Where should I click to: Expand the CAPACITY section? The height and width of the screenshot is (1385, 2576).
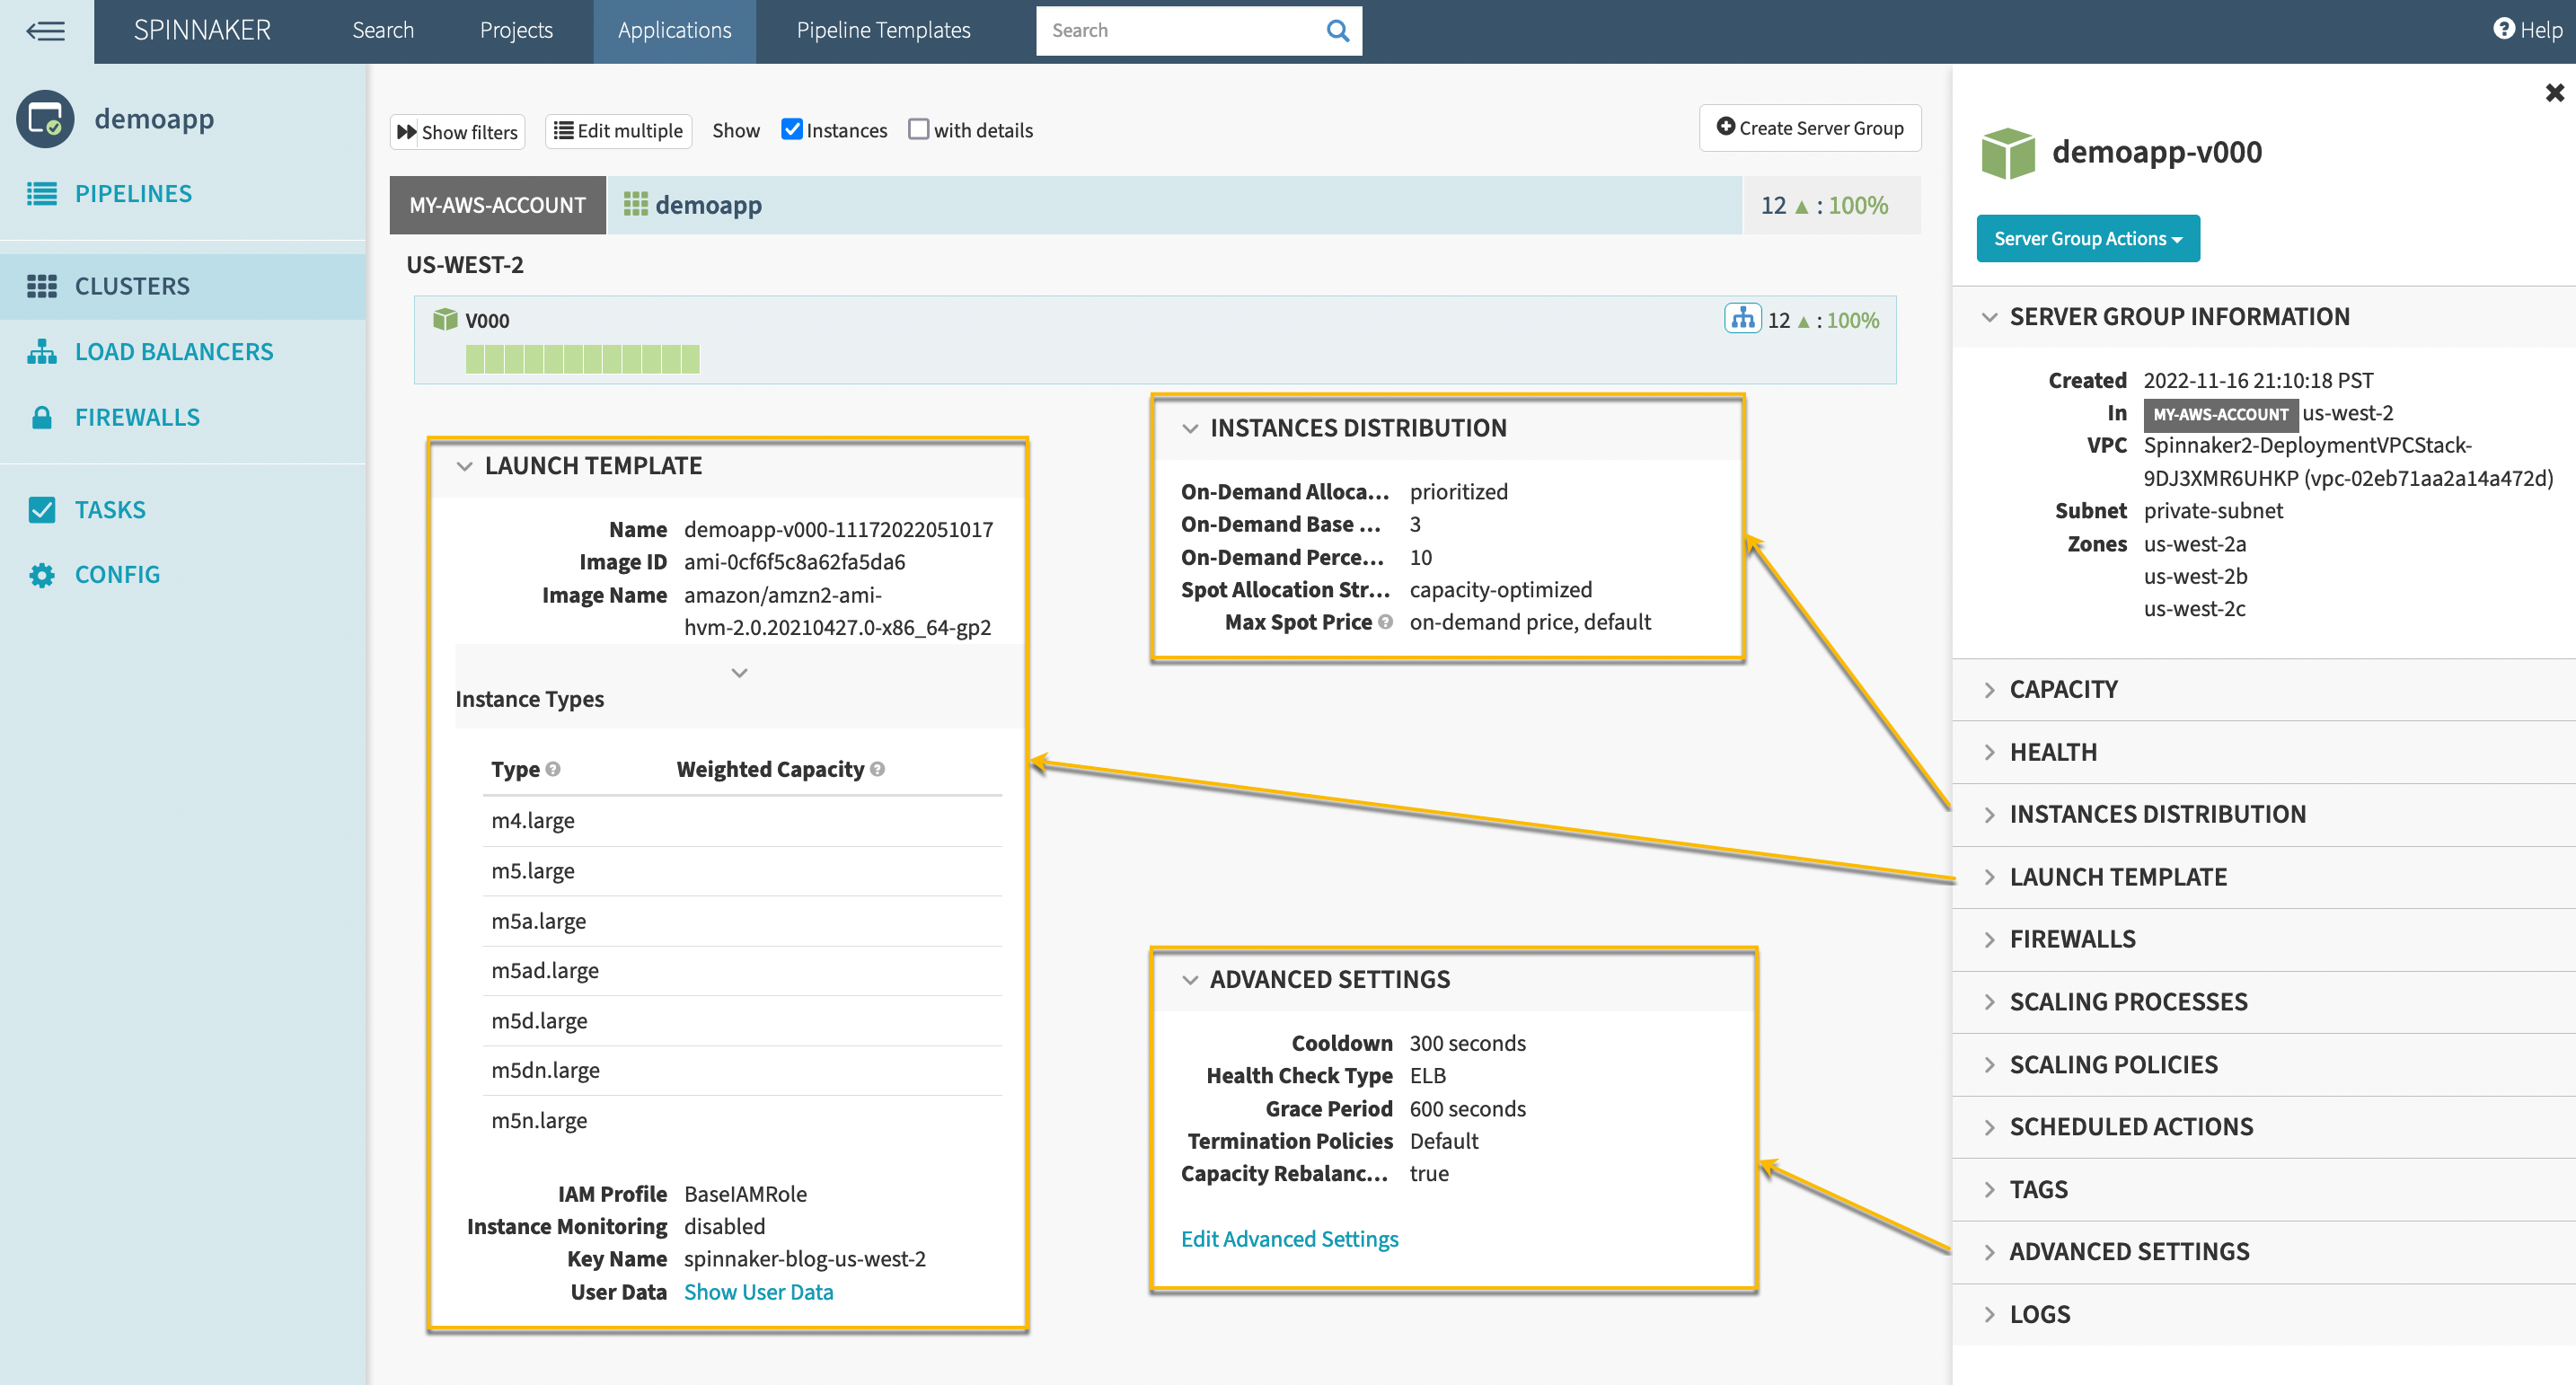click(2063, 689)
